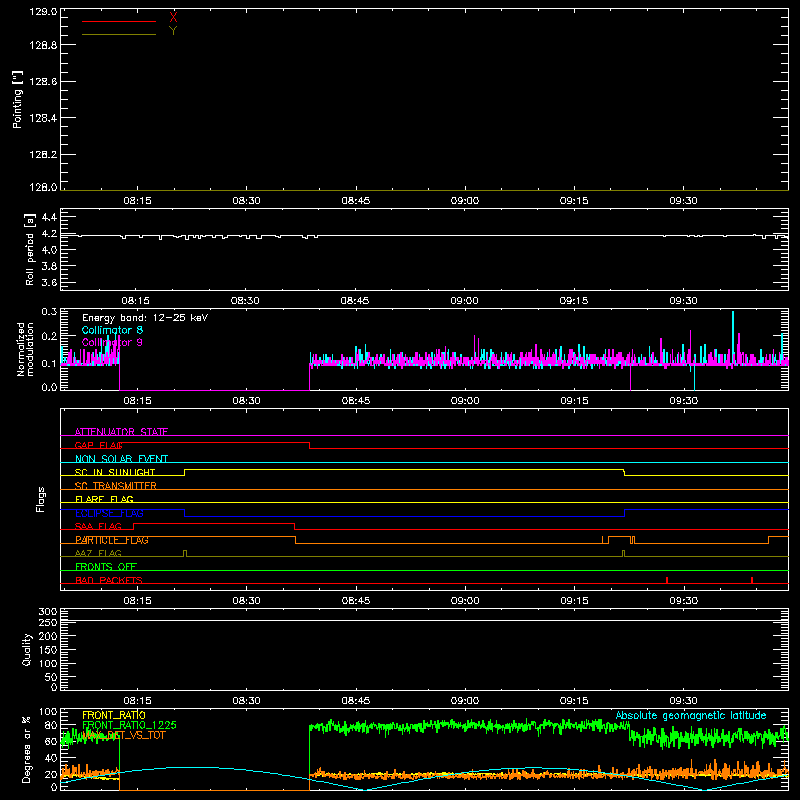Click the 40 tick in Degrees panel
The width and height of the screenshot is (800, 800).
pos(51,758)
